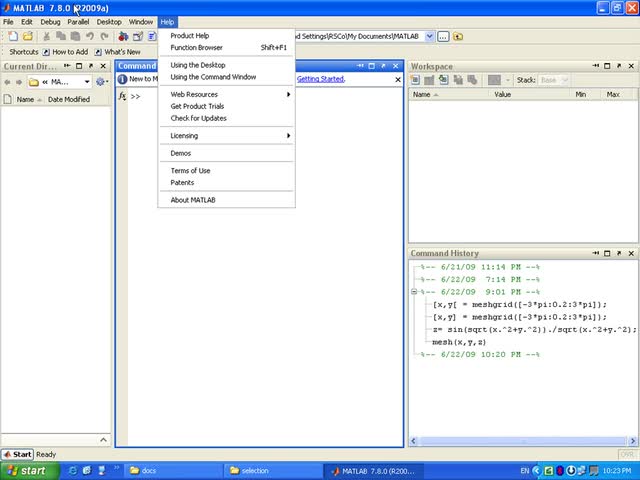The height and width of the screenshot is (480, 640).
Task: Click the fx function browser icon
Action: point(123,96)
